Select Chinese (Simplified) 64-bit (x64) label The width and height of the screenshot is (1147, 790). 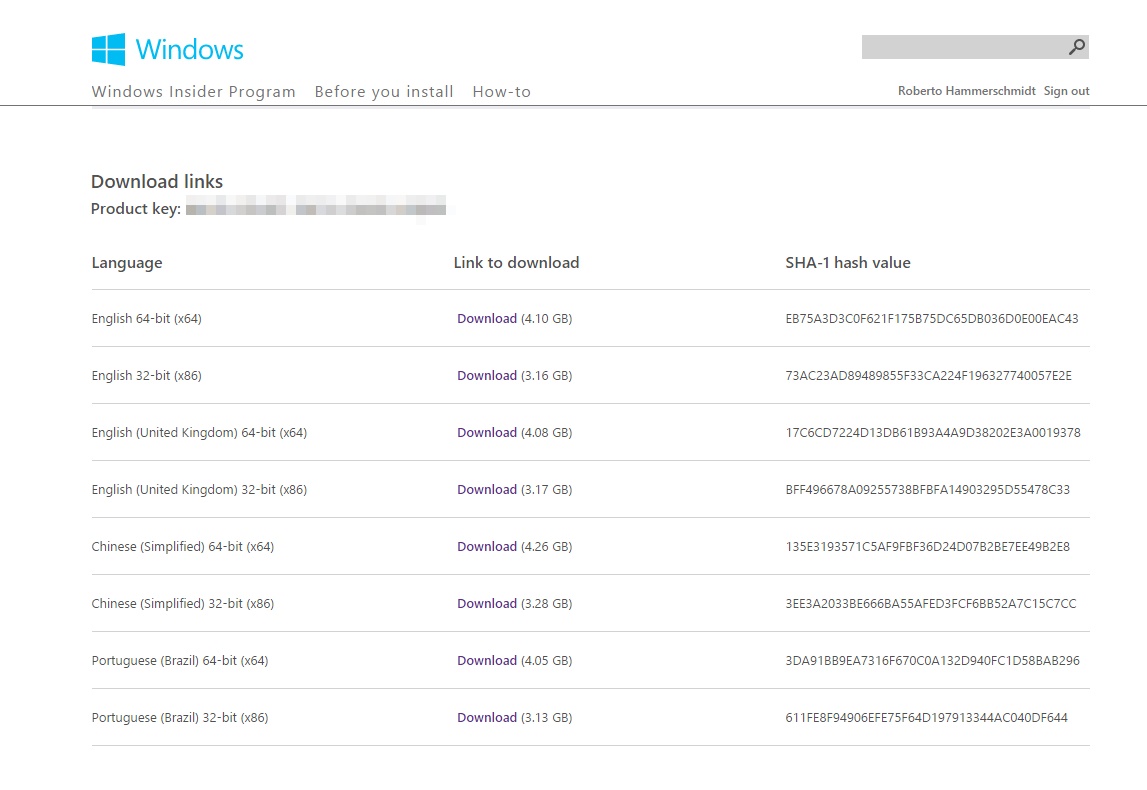[x=183, y=547]
